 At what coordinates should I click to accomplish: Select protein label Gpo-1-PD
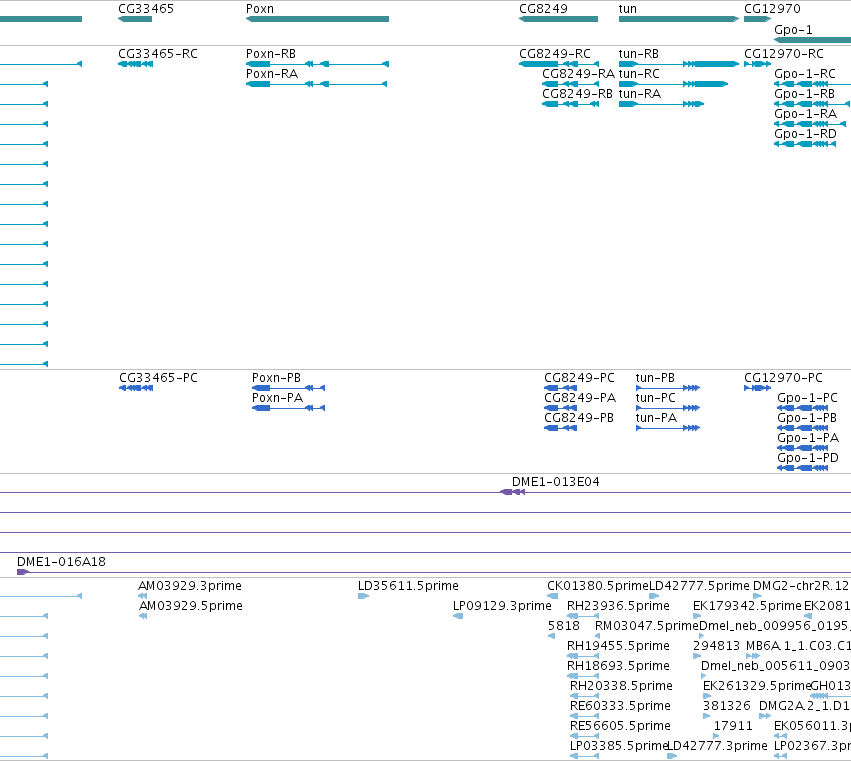[x=808, y=458]
